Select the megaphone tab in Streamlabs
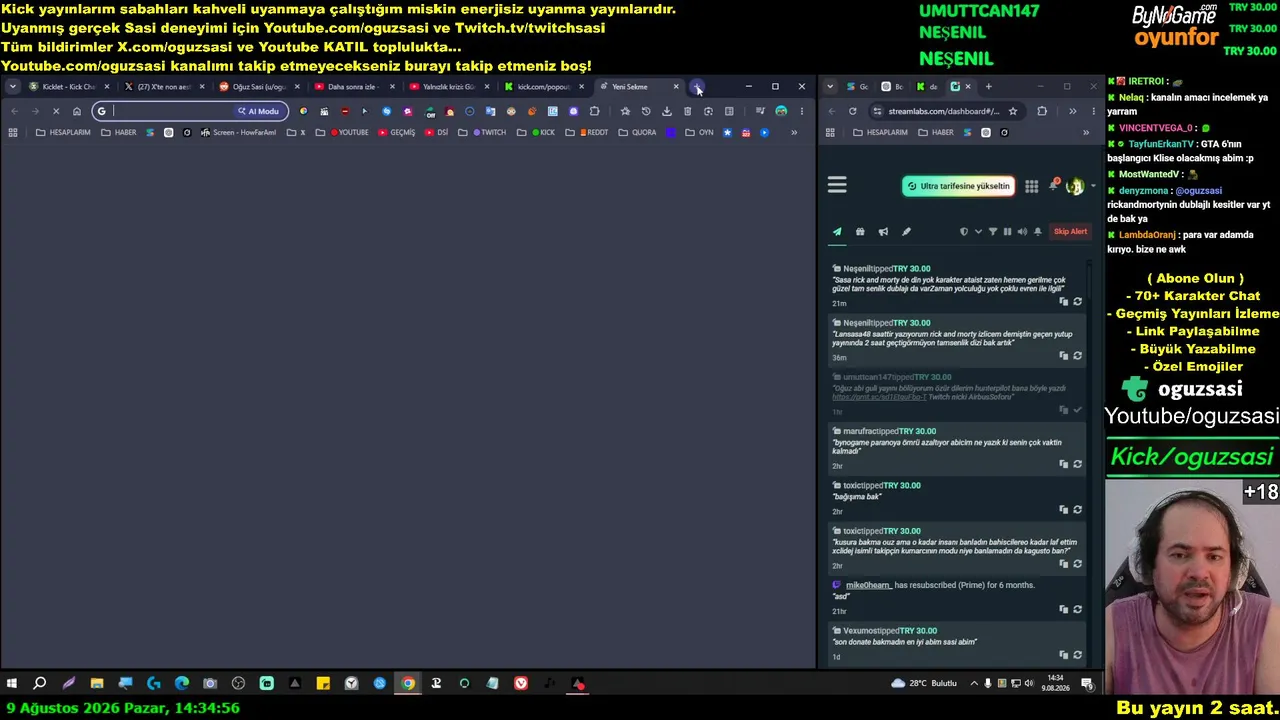This screenshot has width=1280, height=720. click(x=883, y=232)
